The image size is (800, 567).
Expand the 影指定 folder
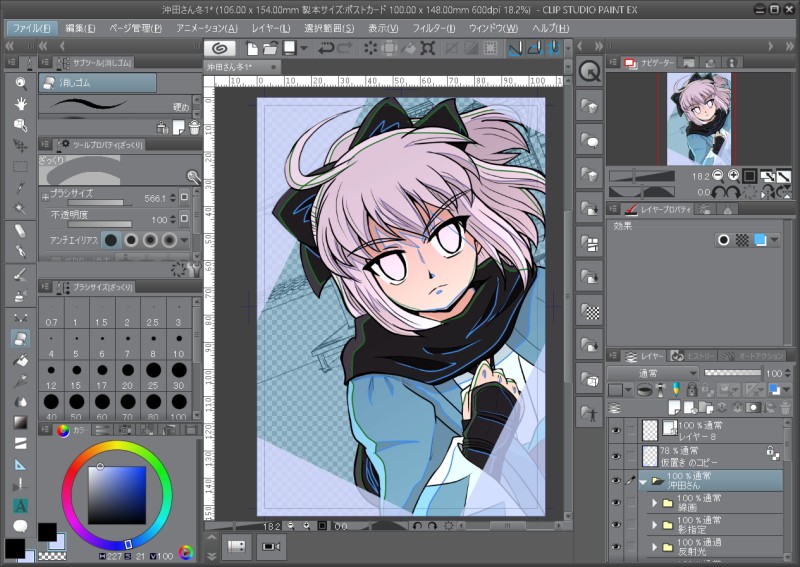[x=655, y=525]
